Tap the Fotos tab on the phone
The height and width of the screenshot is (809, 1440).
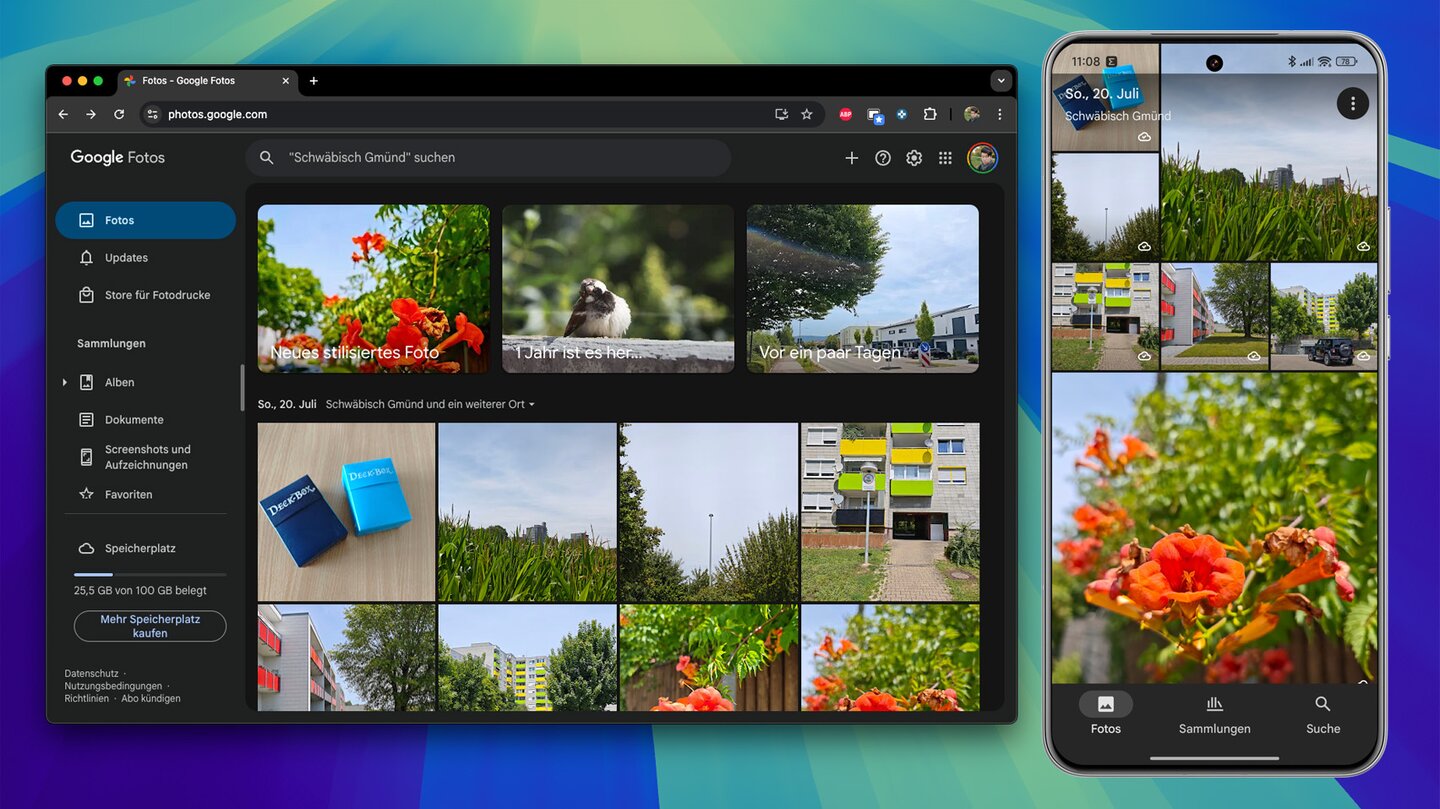(x=1106, y=714)
